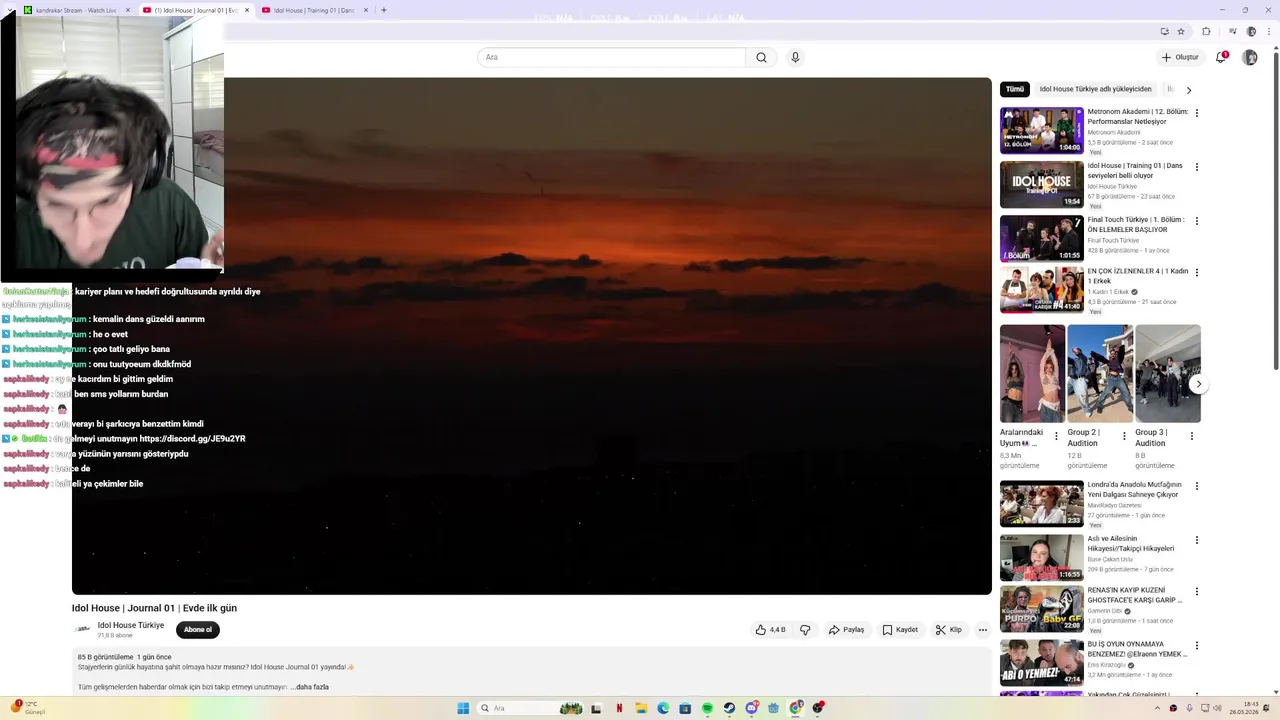The image size is (1280, 720).
Task: Start a voice search with the microphone
Action: click(795, 57)
